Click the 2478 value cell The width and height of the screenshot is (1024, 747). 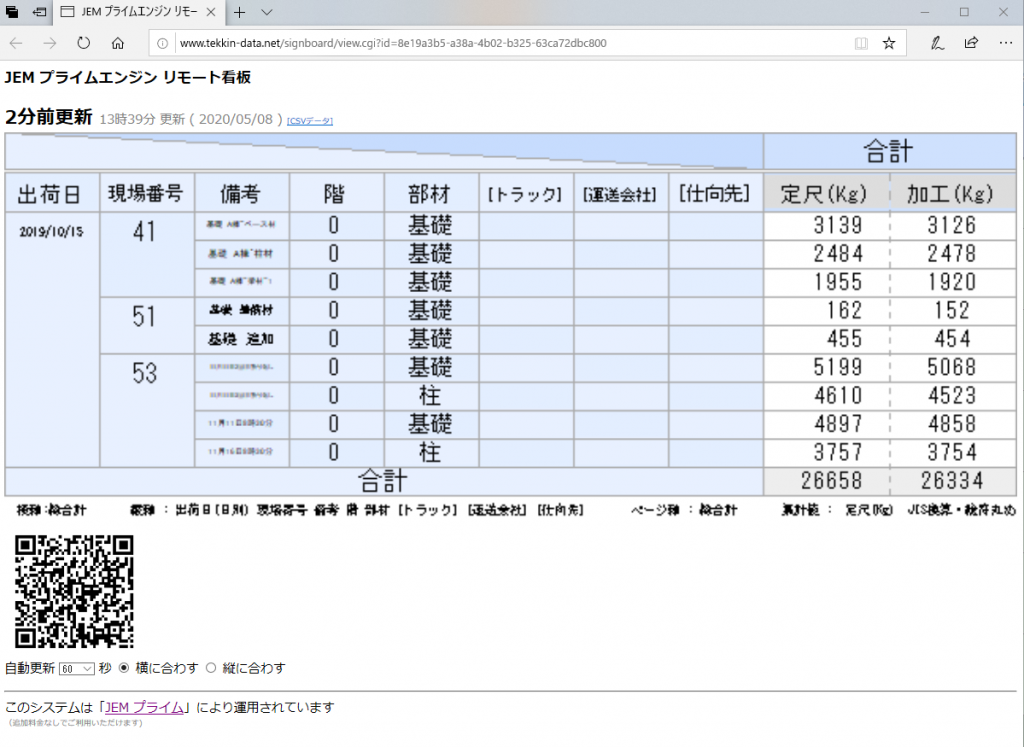point(953,254)
